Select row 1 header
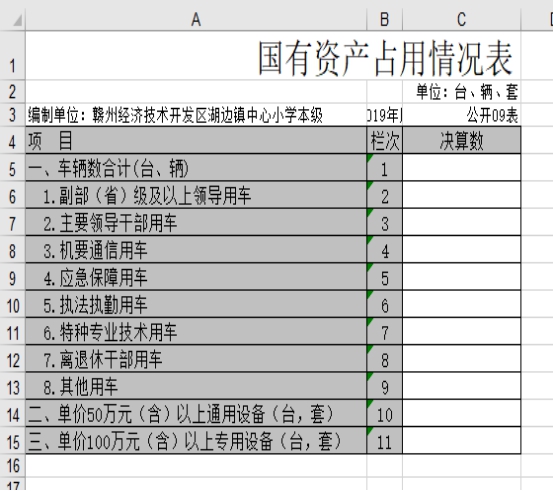This screenshot has width=553, height=491. 13,56
